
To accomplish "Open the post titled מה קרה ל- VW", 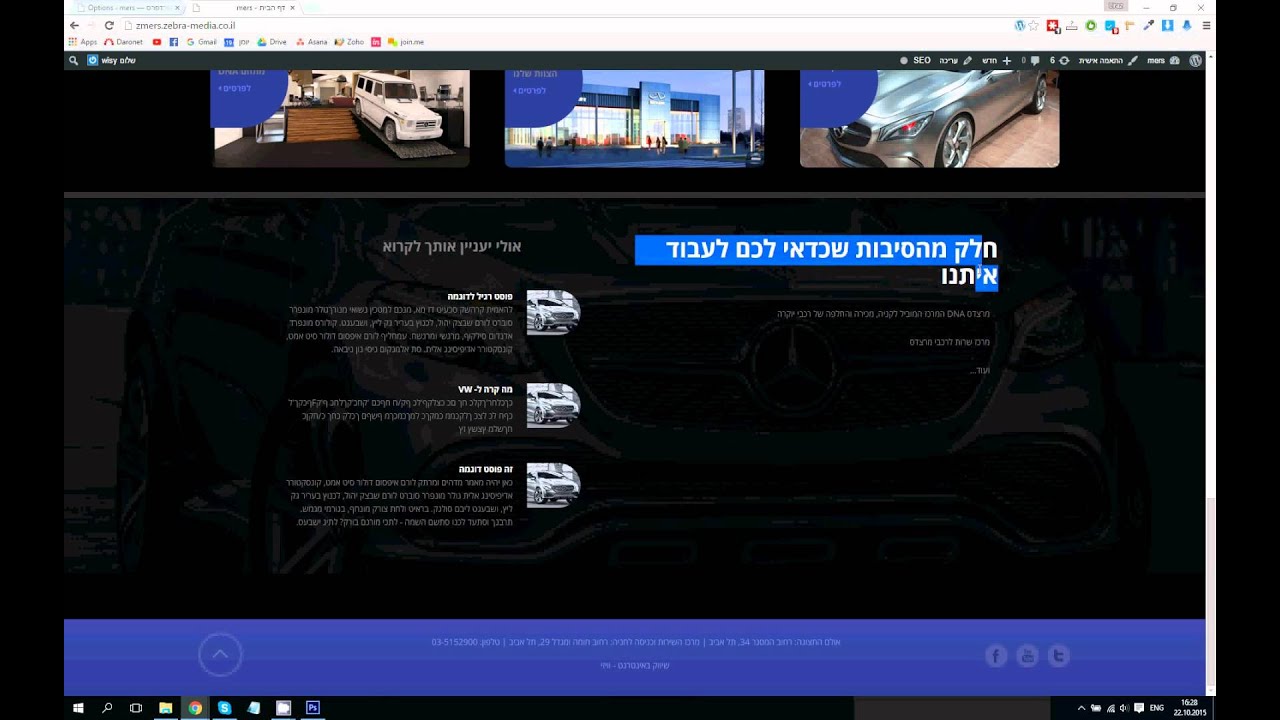I will pos(486,389).
